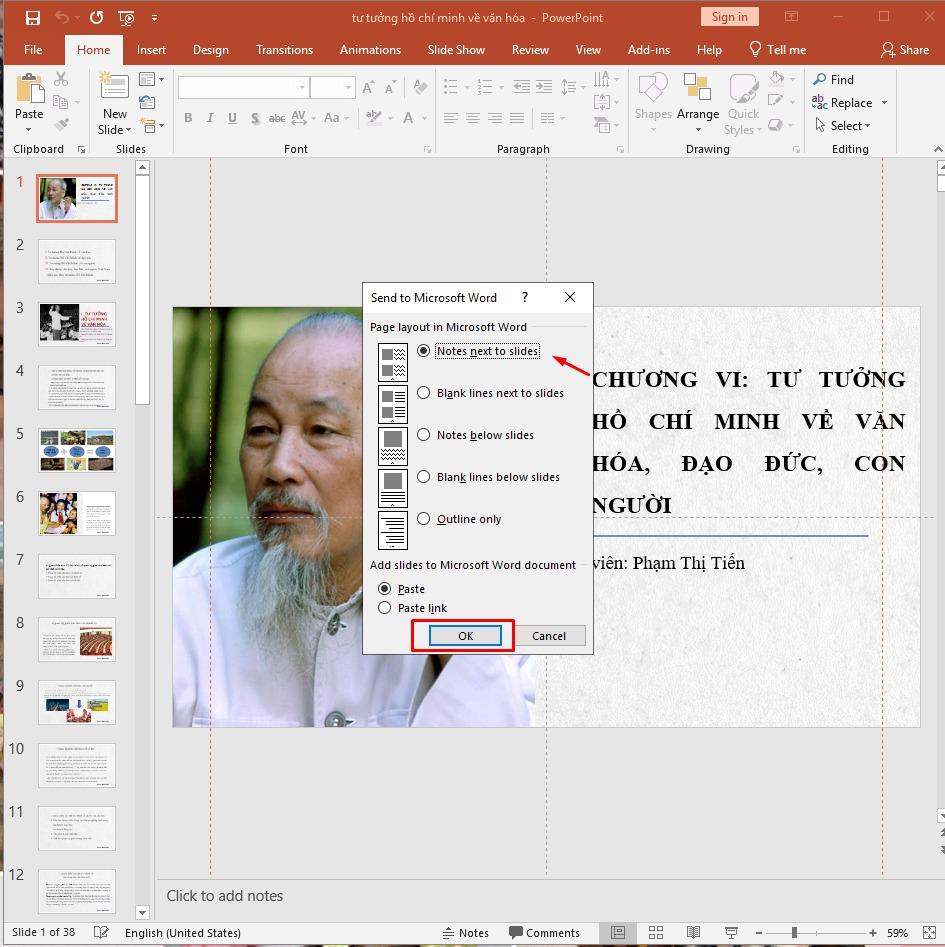This screenshot has width=945, height=947.
Task: Open the Review ribbon tab
Action: (530, 49)
